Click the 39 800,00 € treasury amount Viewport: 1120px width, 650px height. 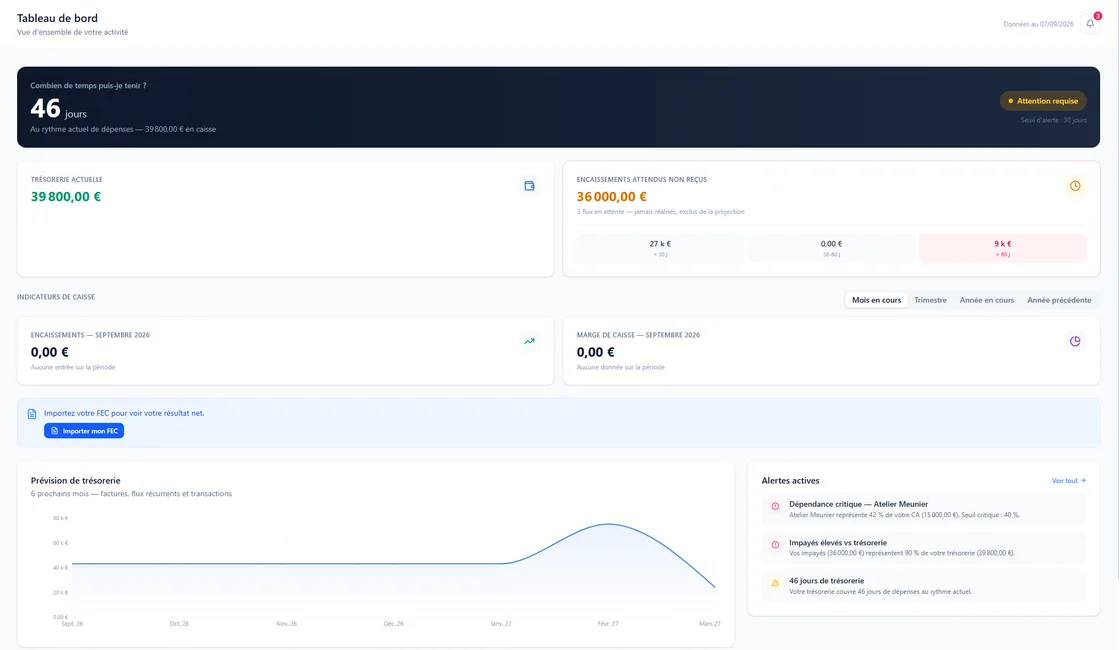[66, 196]
